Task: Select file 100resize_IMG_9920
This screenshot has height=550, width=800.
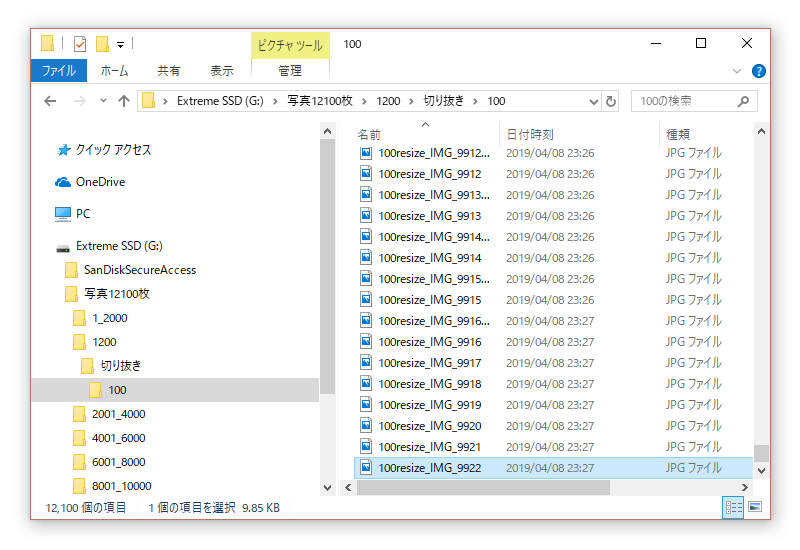Action: pyautogui.click(x=430, y=426)
